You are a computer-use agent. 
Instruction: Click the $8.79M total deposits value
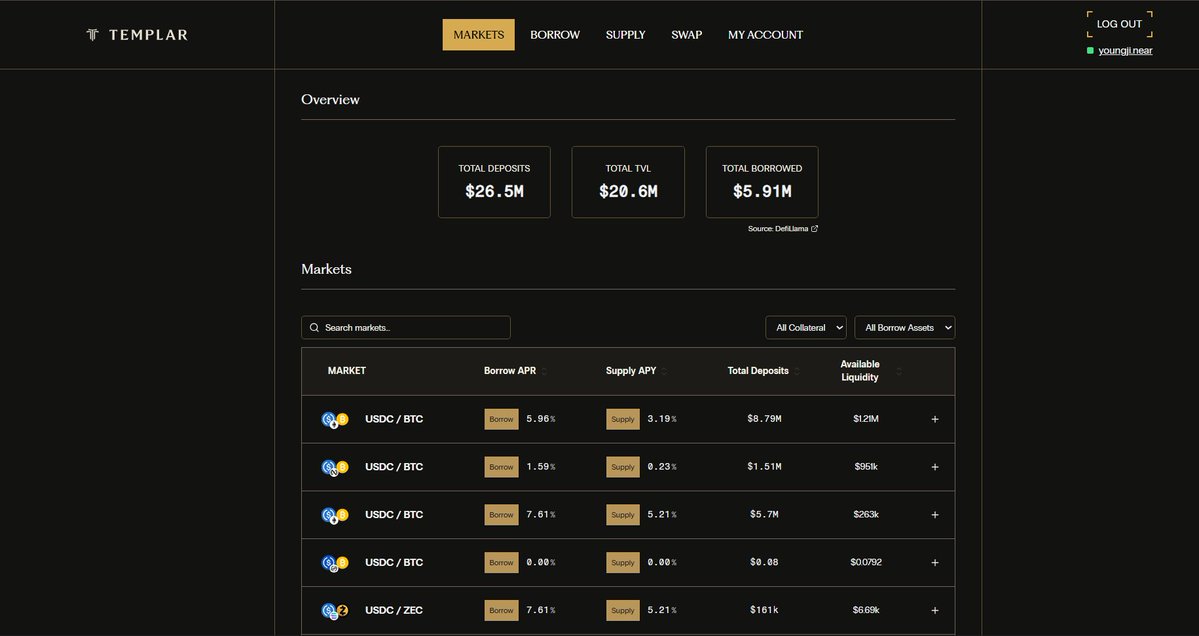(x=764, y=419)
